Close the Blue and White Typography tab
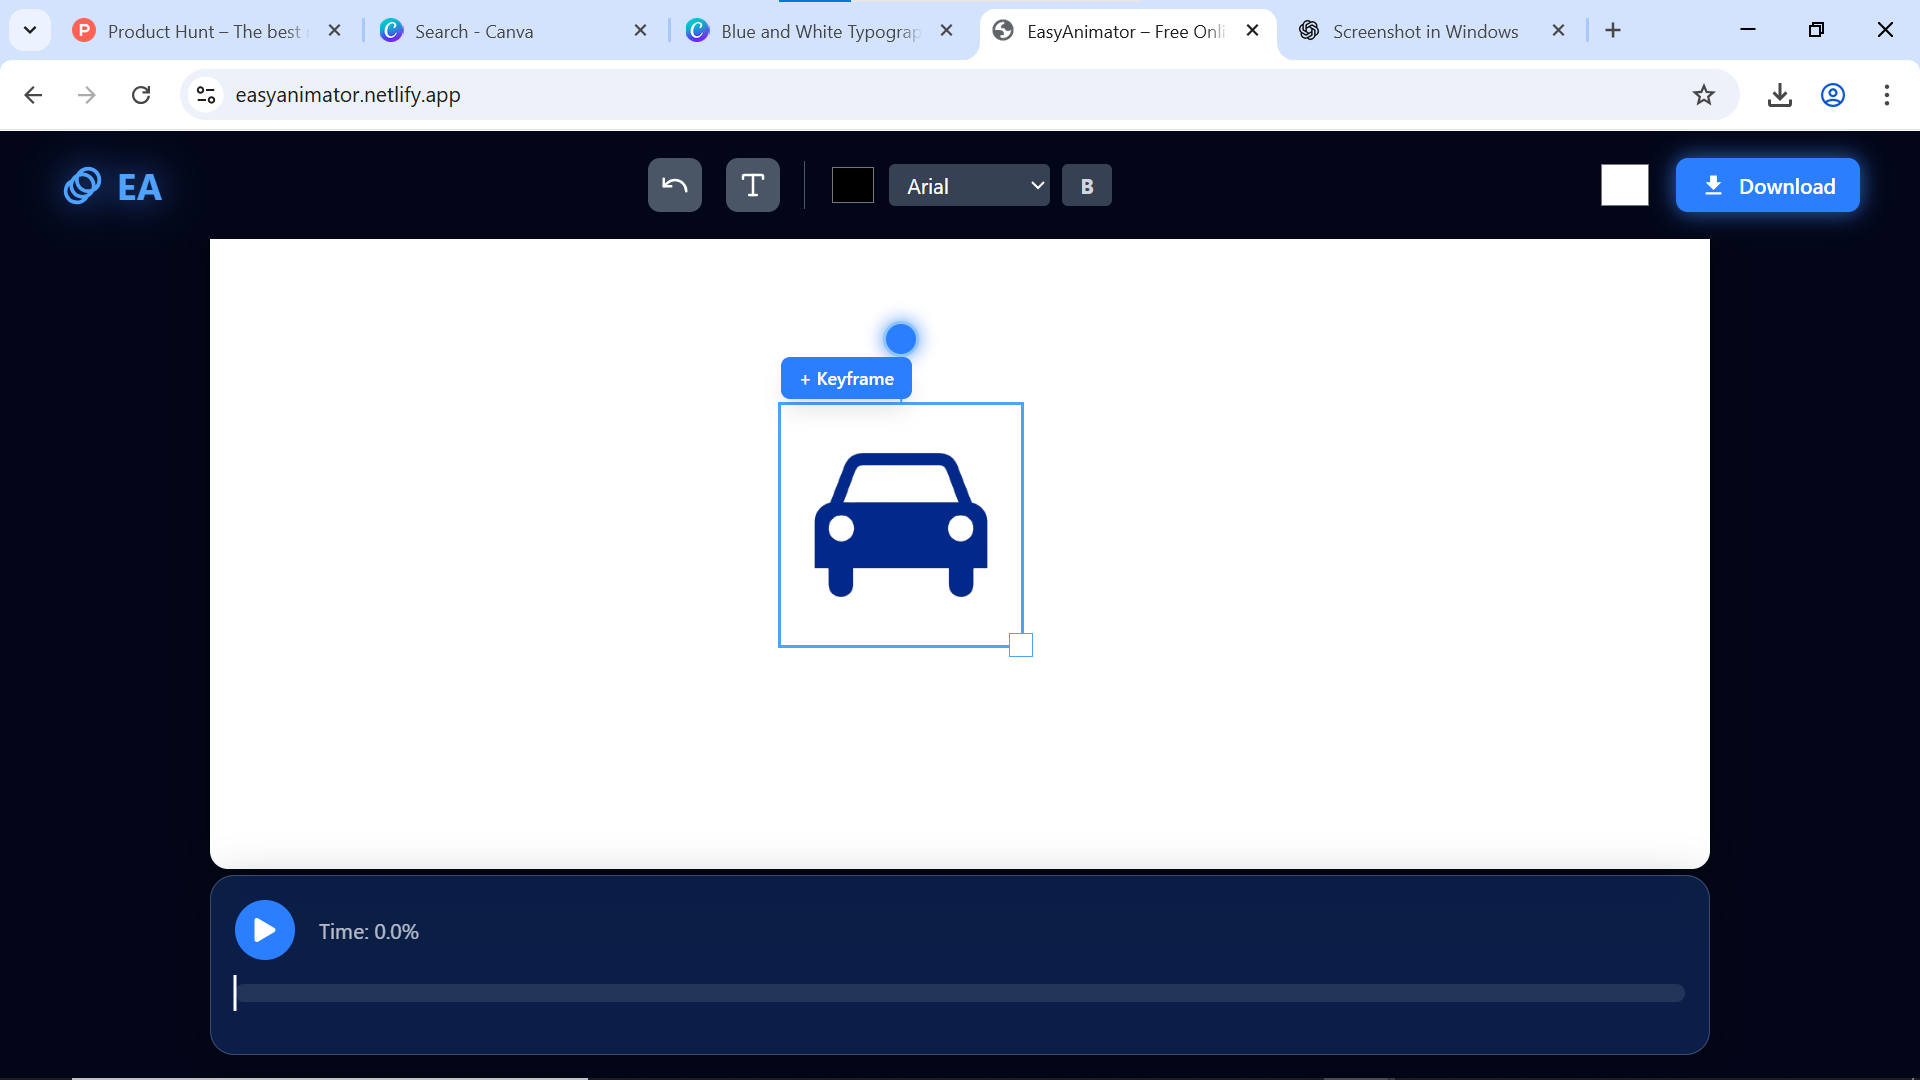 pos(947,31)
